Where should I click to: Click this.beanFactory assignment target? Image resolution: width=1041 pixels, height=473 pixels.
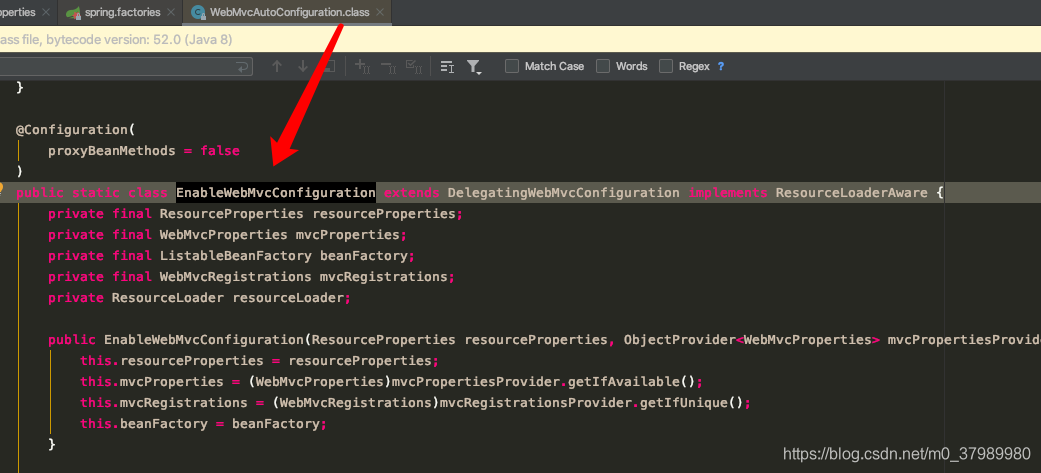pyautogui.click(x=144, y=423)
